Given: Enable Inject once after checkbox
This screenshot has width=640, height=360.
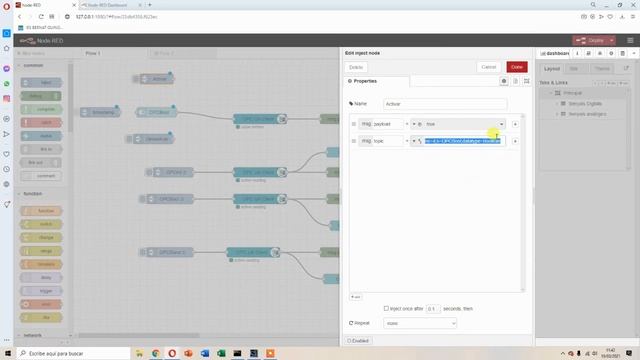Looking at the screenshot, I should [386, 309].
